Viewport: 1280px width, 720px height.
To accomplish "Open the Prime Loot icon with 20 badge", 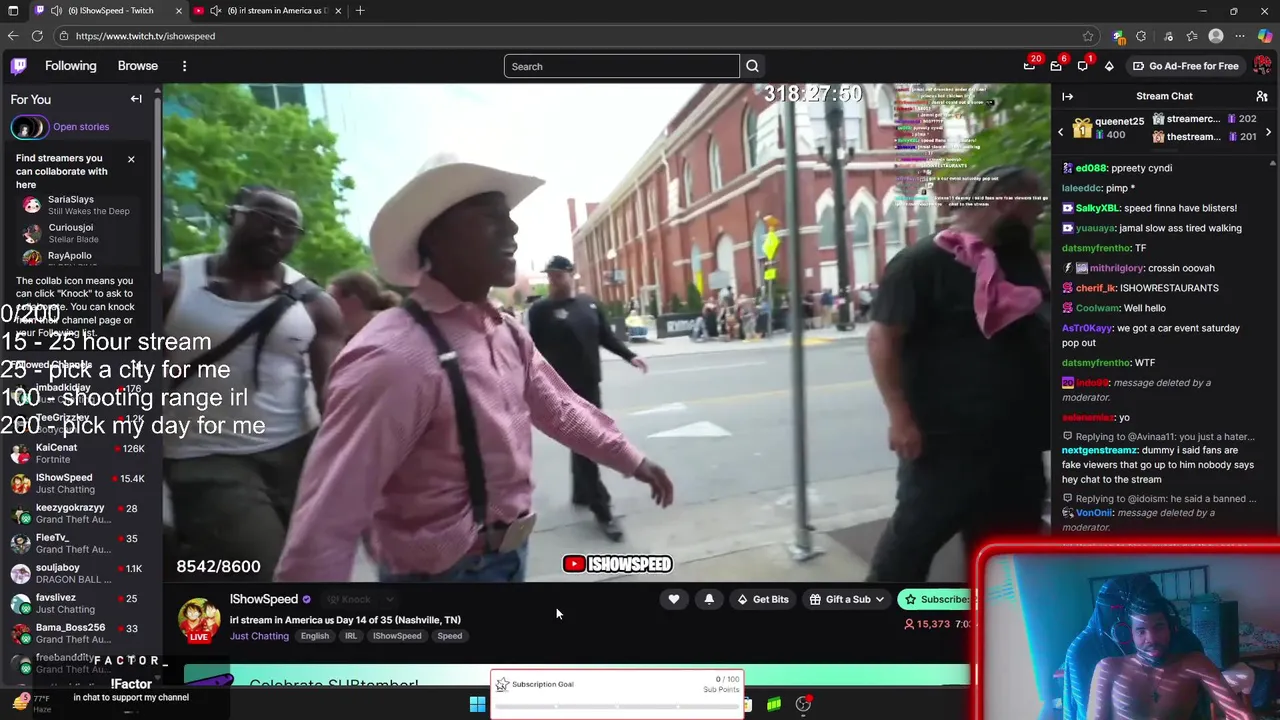I will coord(1029,66).
